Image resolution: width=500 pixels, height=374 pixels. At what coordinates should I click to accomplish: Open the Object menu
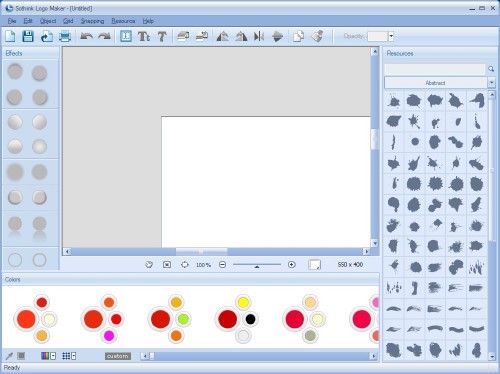(48, 21)
